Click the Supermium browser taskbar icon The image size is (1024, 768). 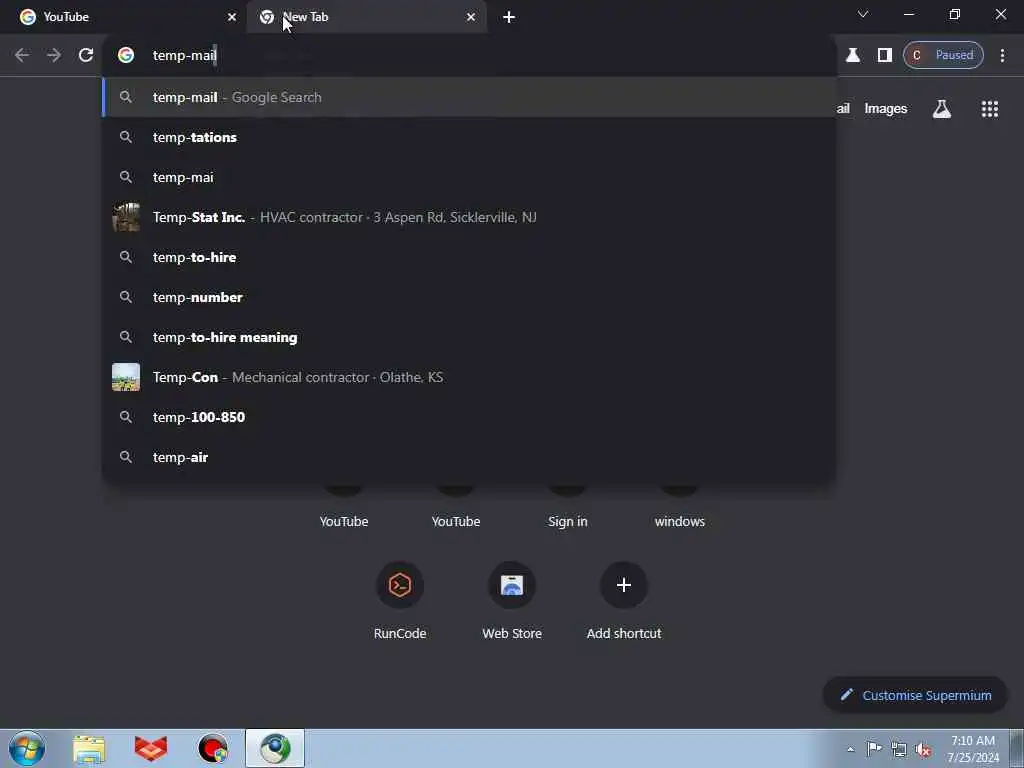pyautogui.click(x=275, y=748)
